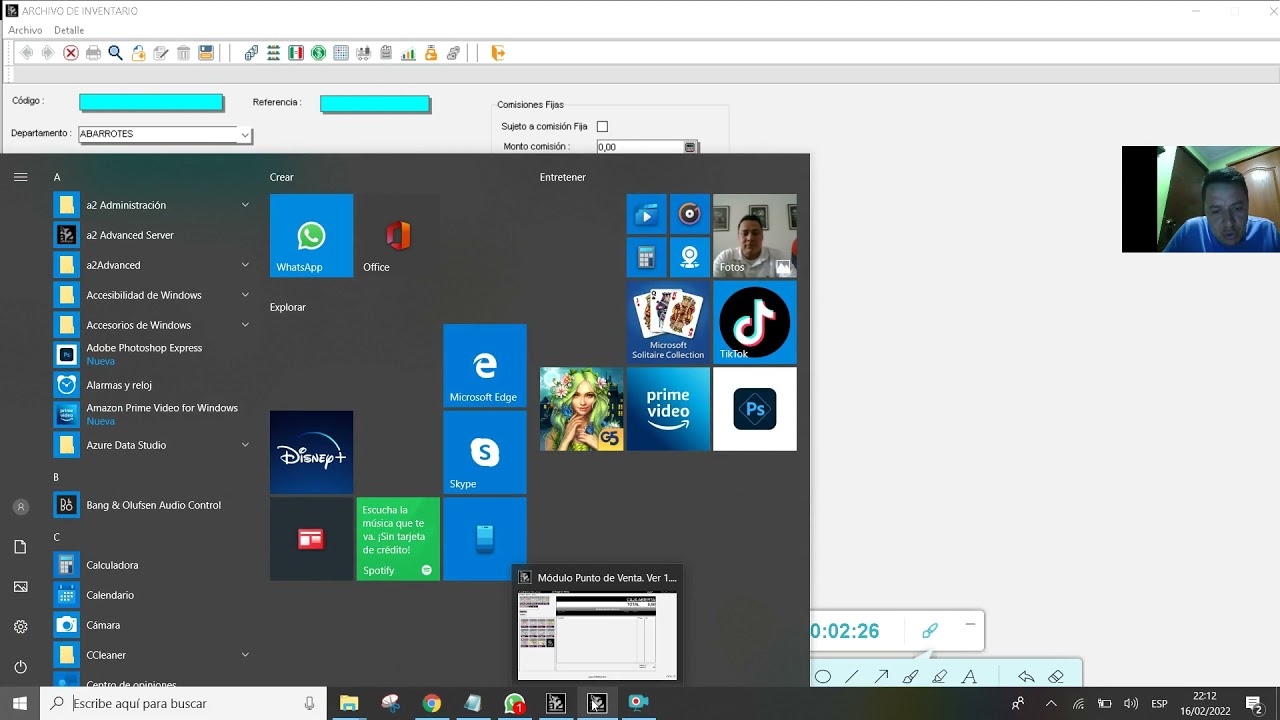Click the taskbar search box

click(184, 703)
